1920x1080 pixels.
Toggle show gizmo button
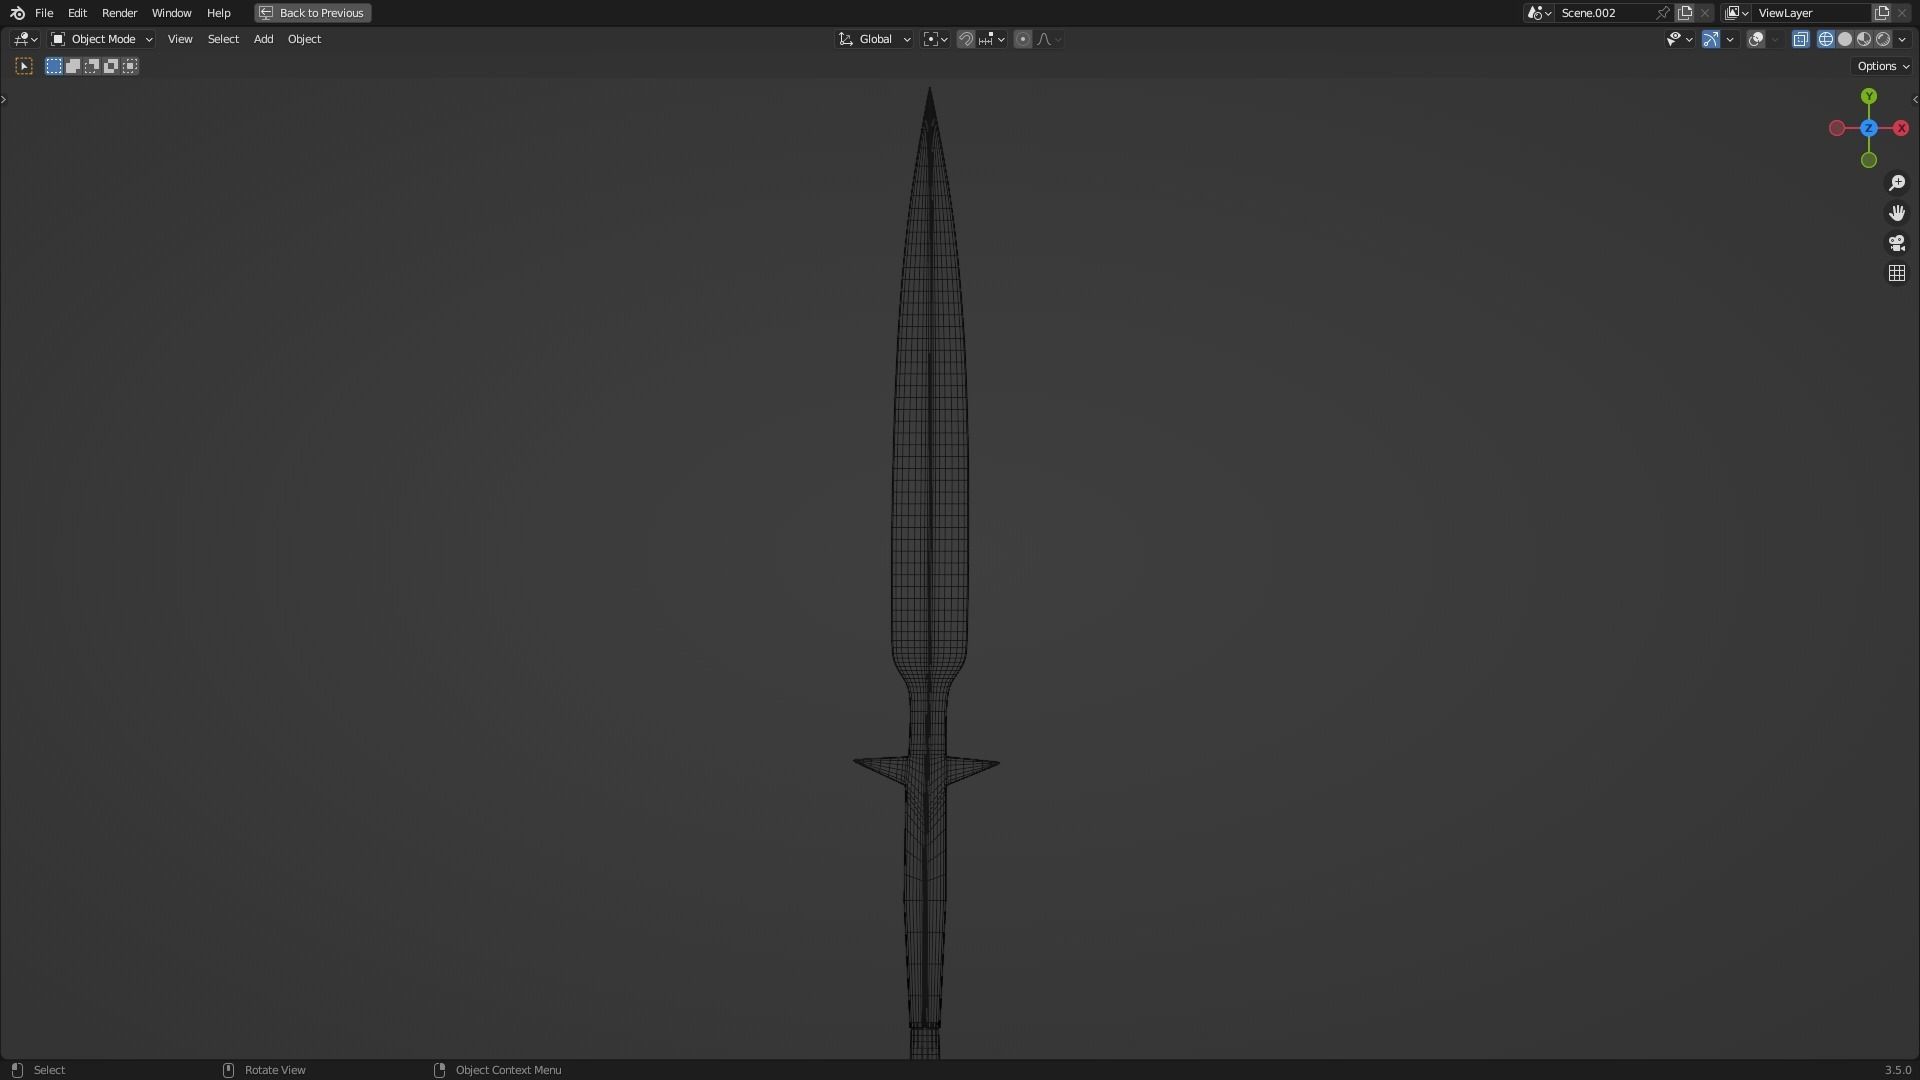click(1711, 39)
